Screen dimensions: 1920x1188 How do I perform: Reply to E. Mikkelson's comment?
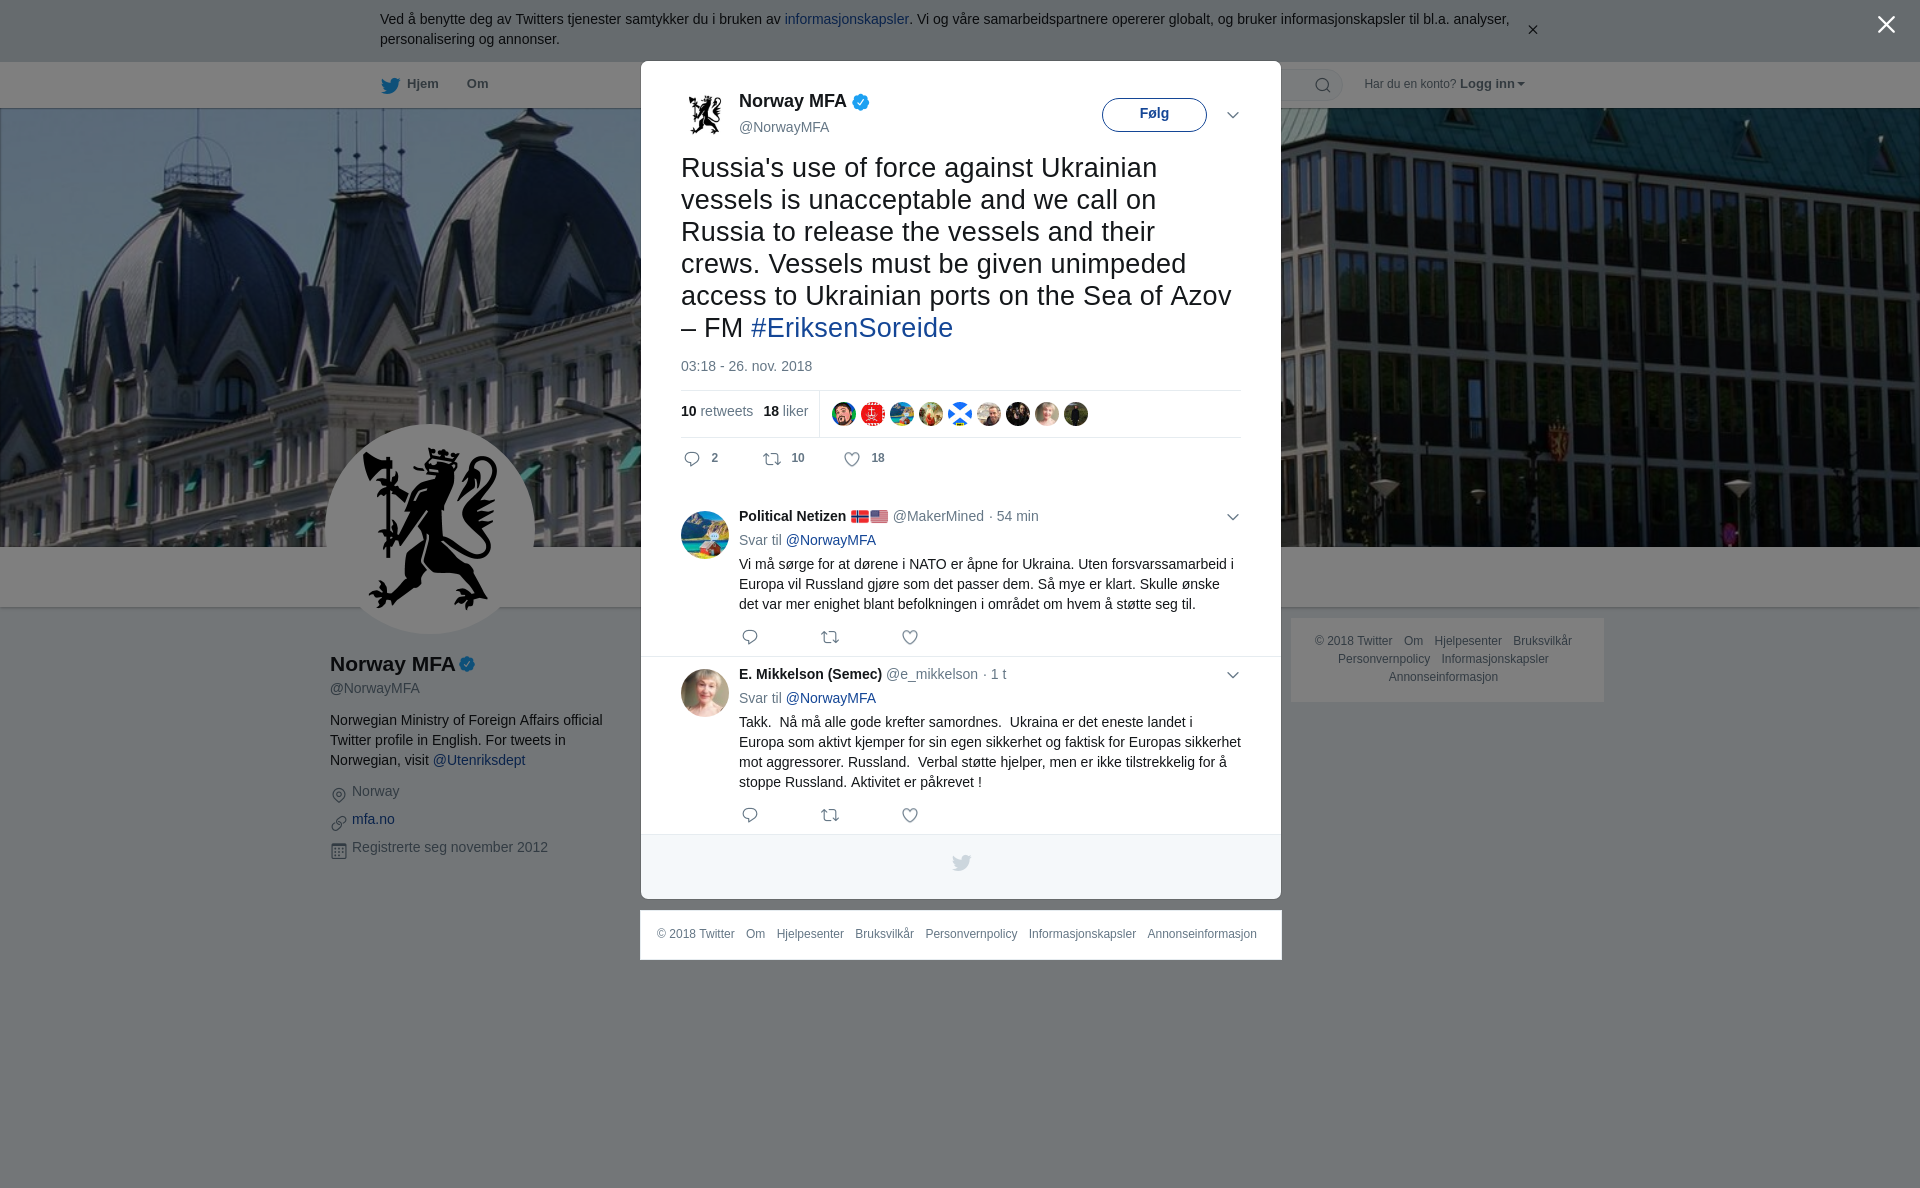click(750, 815)
